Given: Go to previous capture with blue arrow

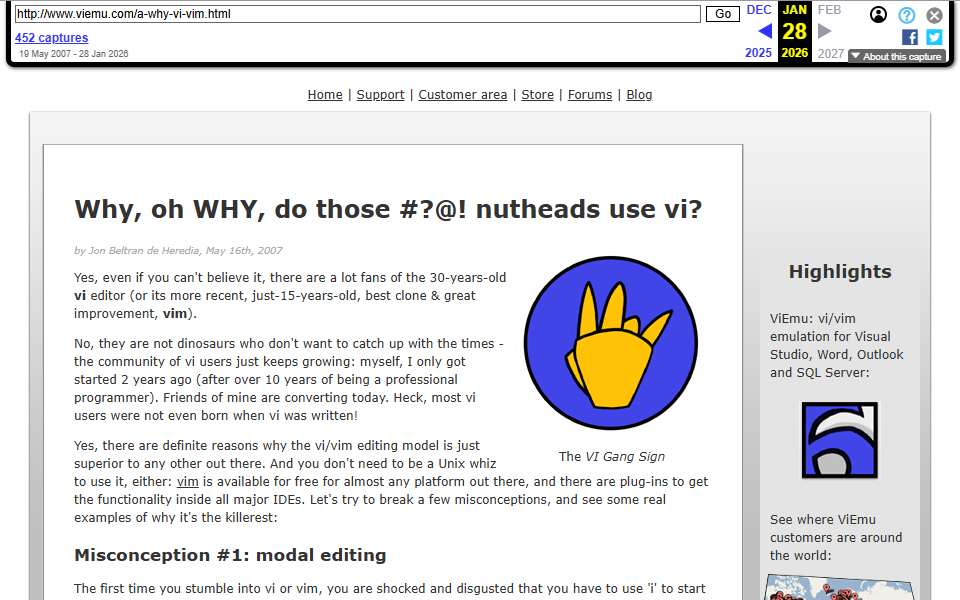Looking at the screenshot, I should [x=765, y=31].
